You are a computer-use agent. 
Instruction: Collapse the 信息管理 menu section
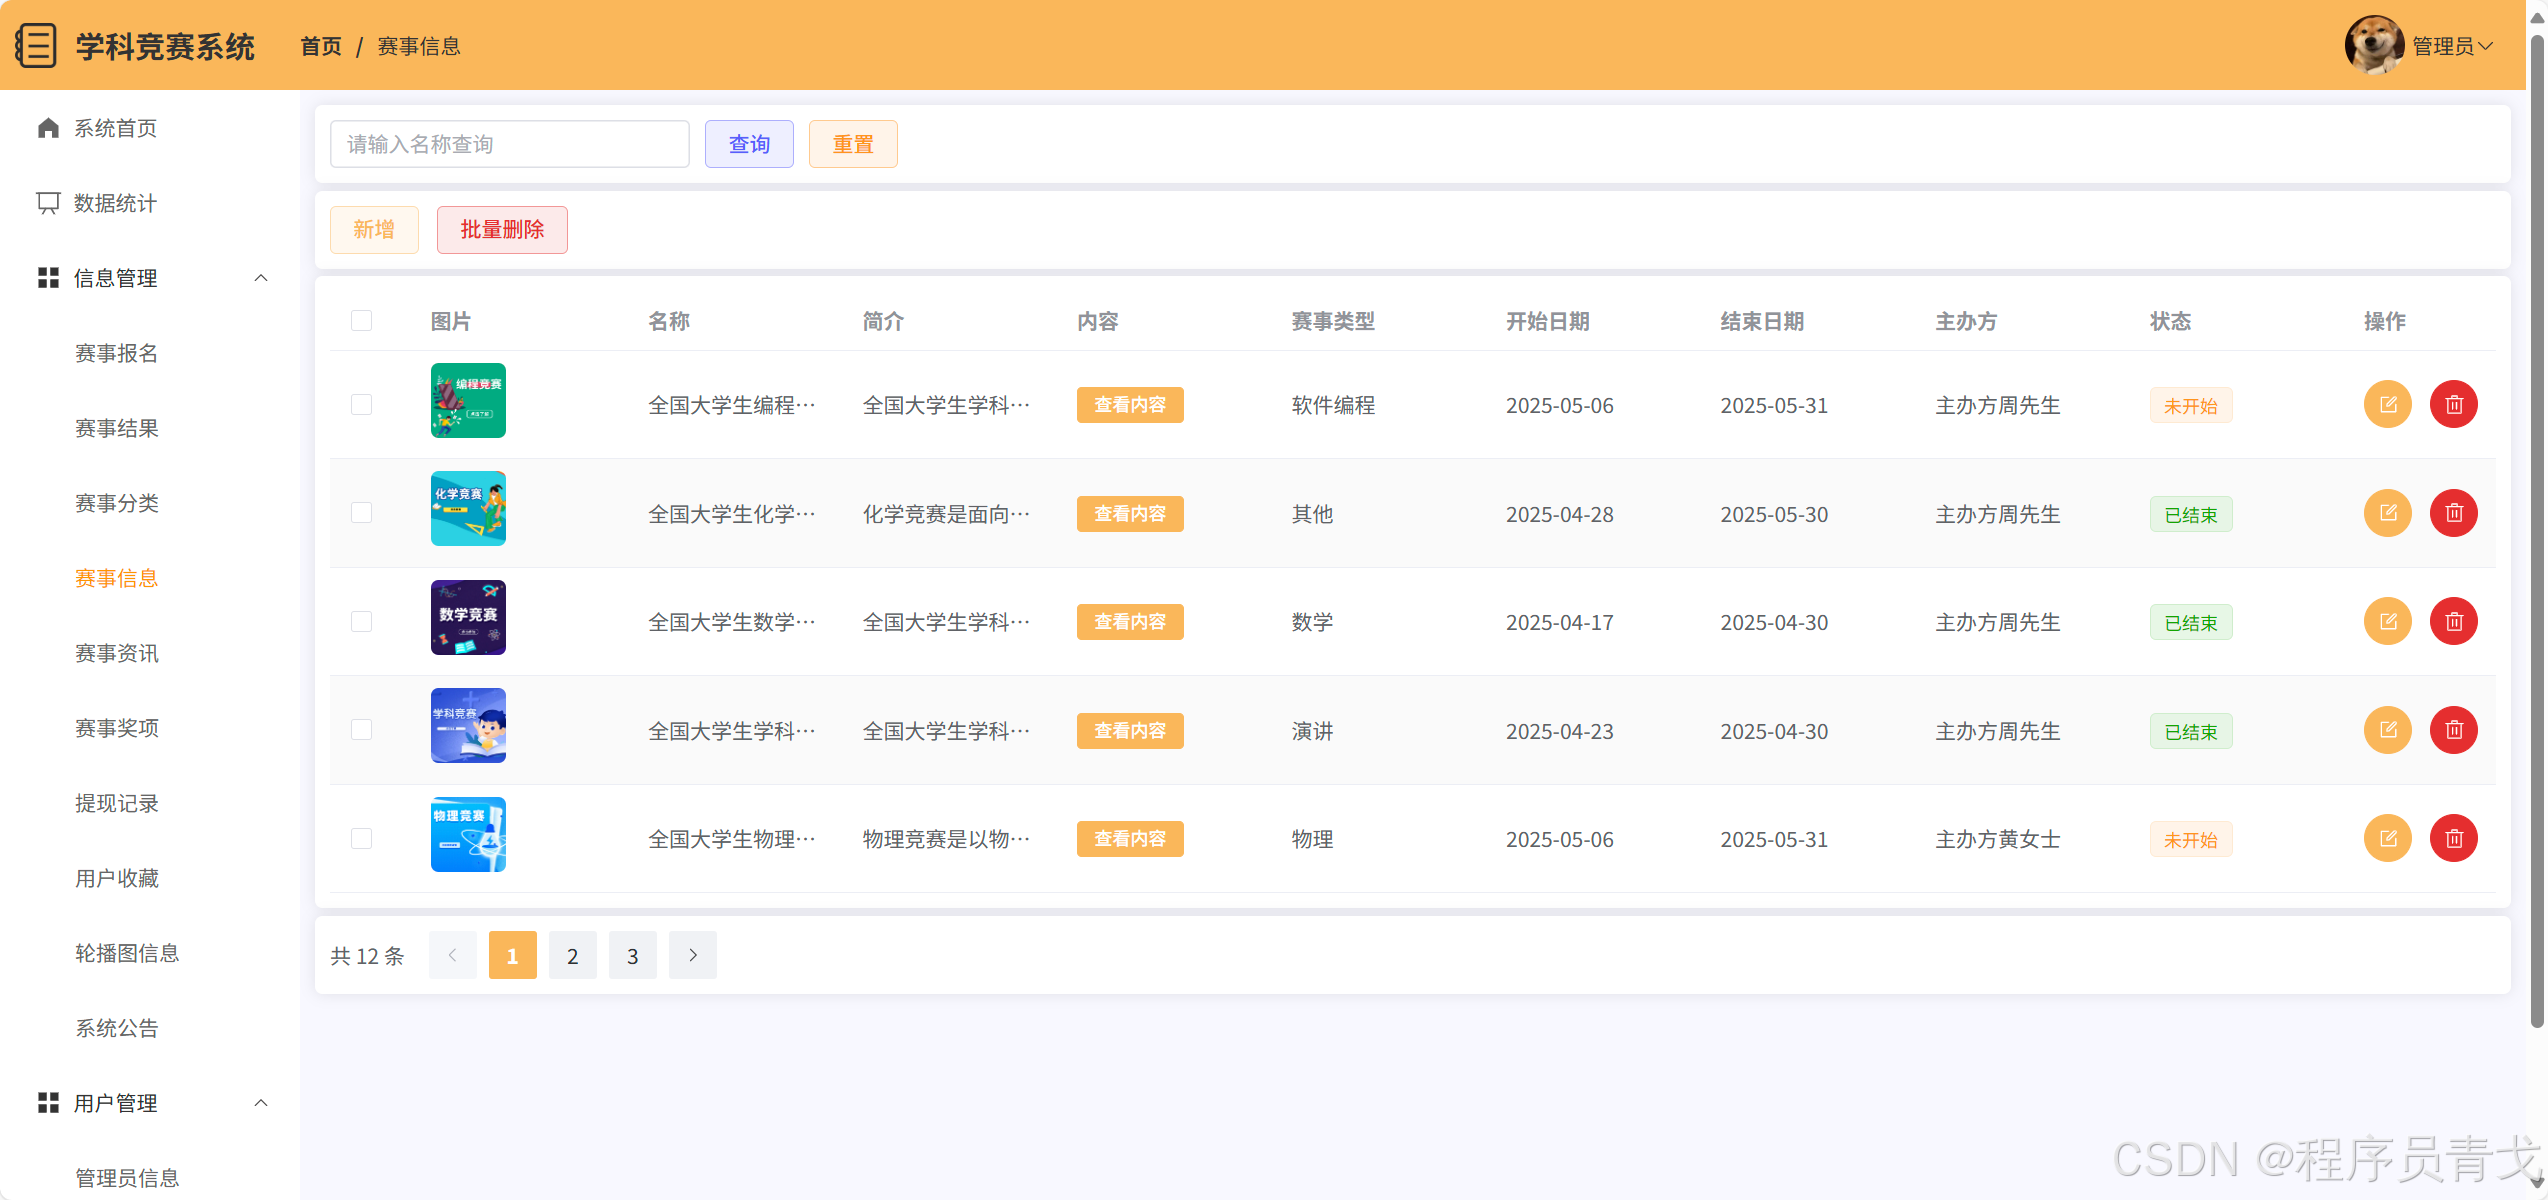[x=261, y=278]
